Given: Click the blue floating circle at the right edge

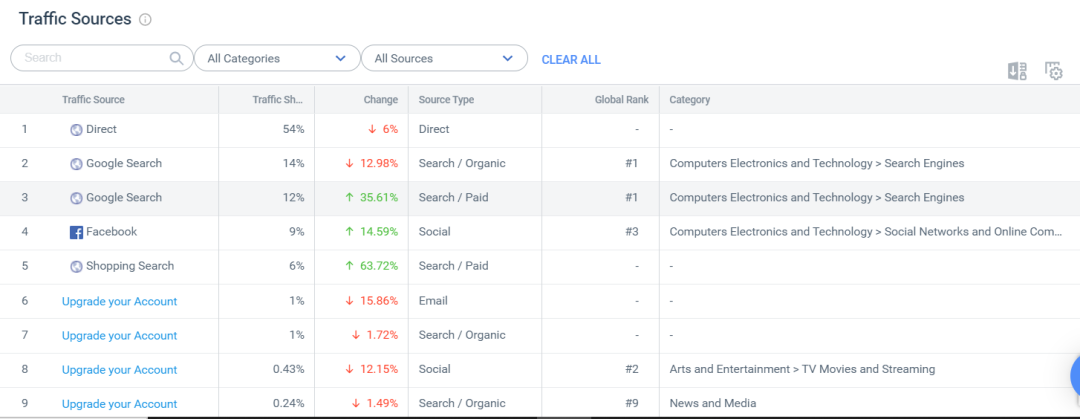Looking at the screenshot, I should click(x=1071, y=376).
